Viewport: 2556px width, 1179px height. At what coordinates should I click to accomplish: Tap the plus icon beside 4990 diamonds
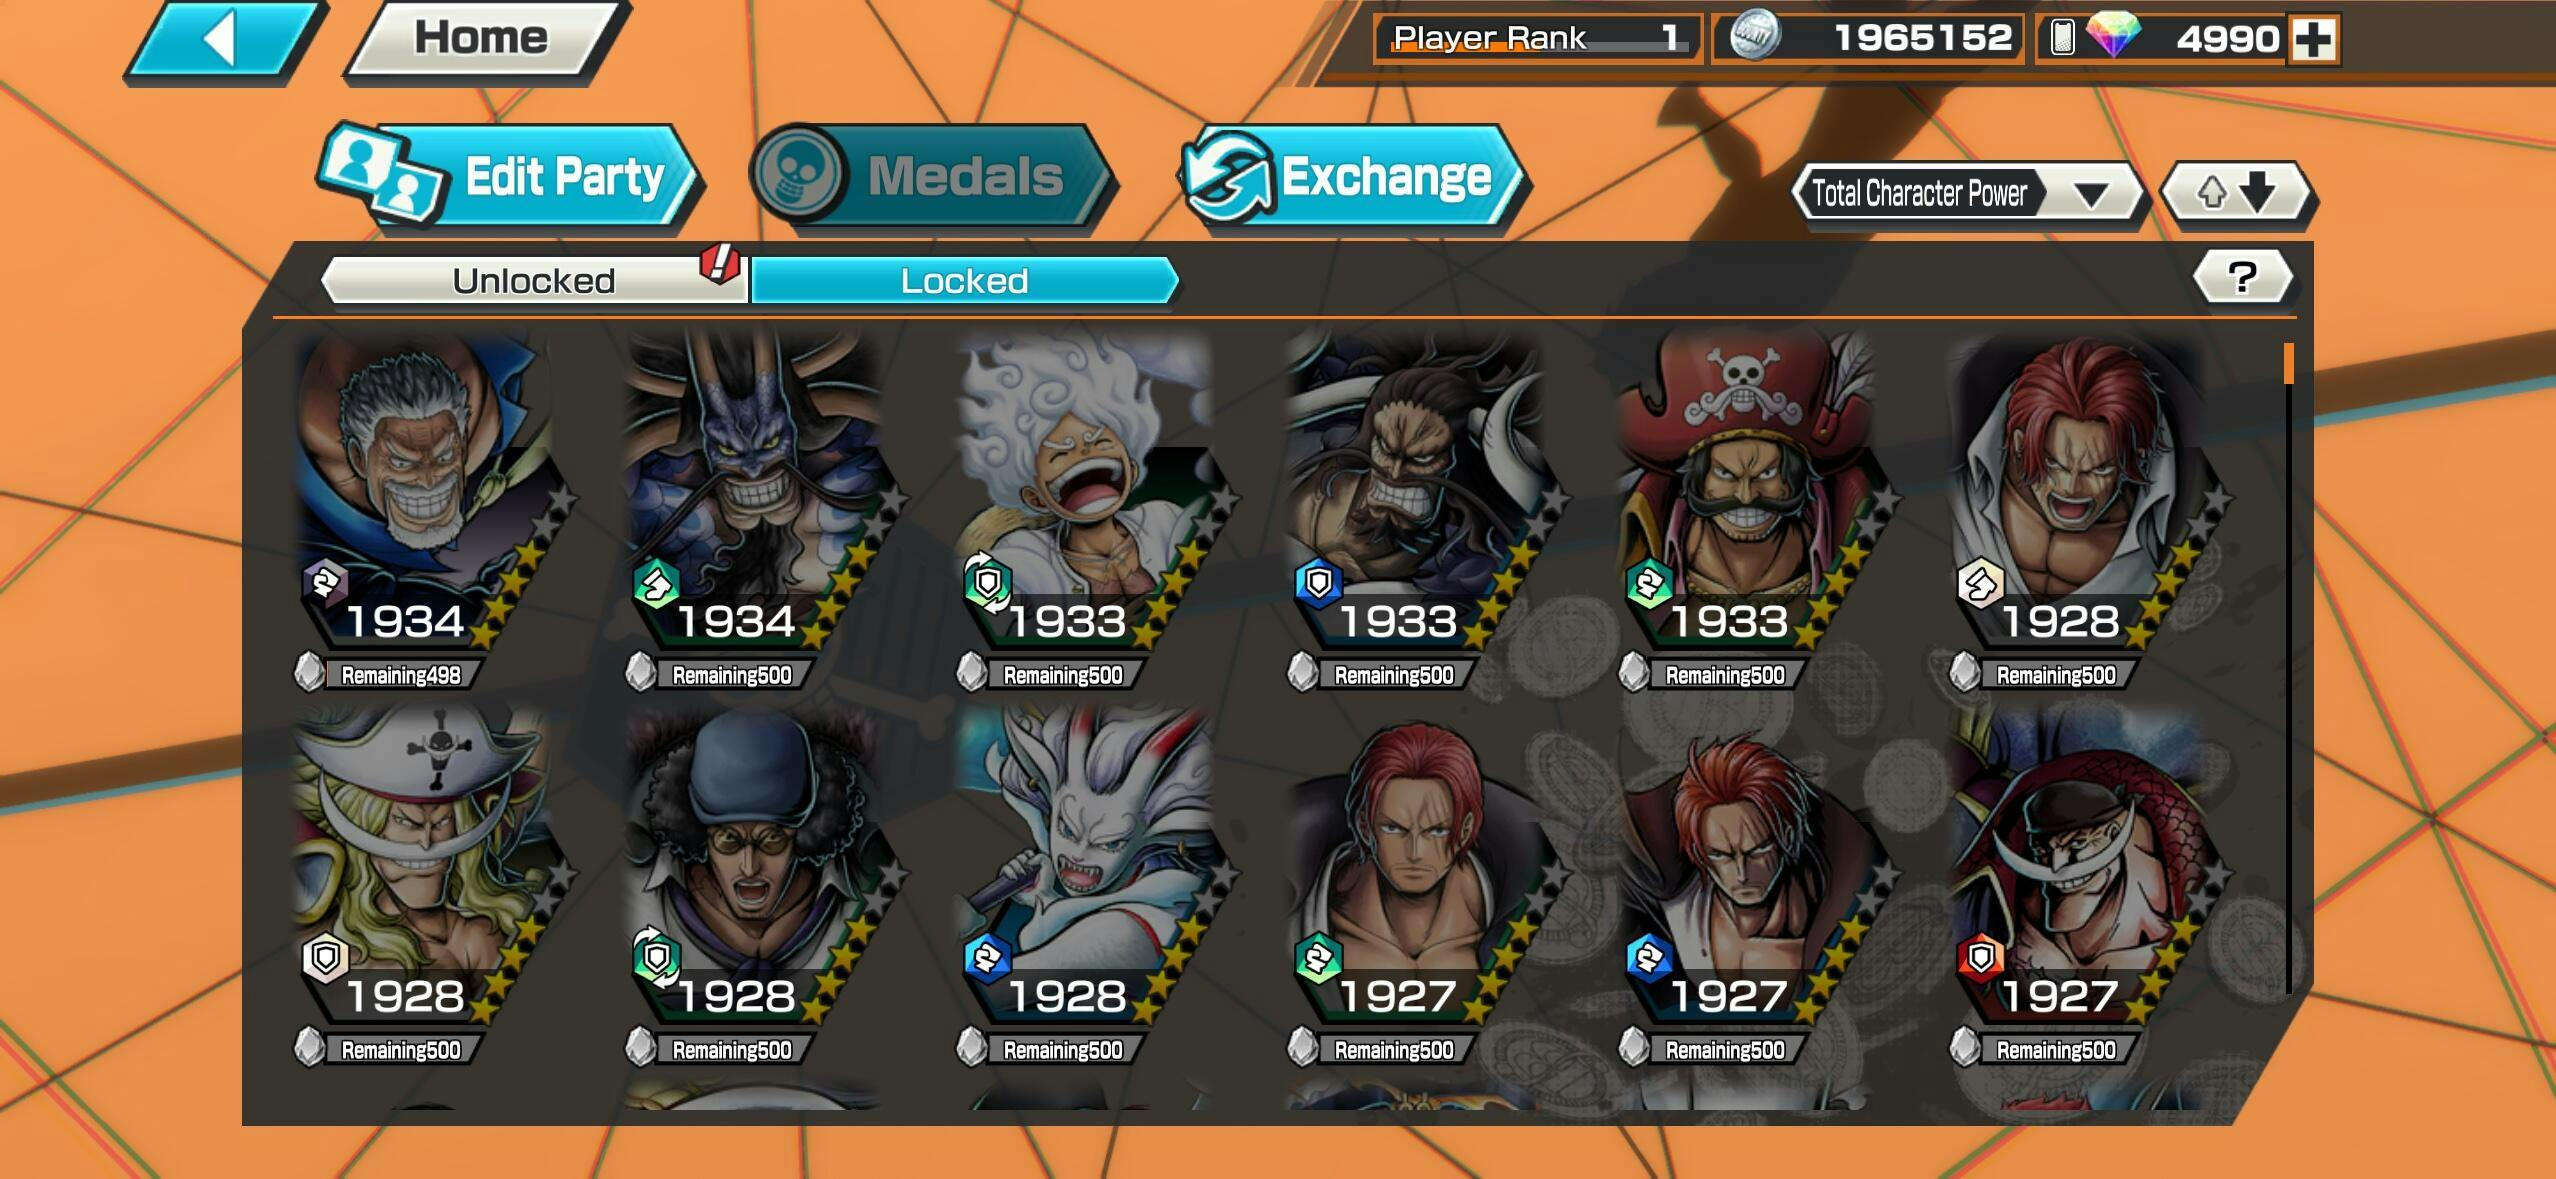click(2314, 39)
